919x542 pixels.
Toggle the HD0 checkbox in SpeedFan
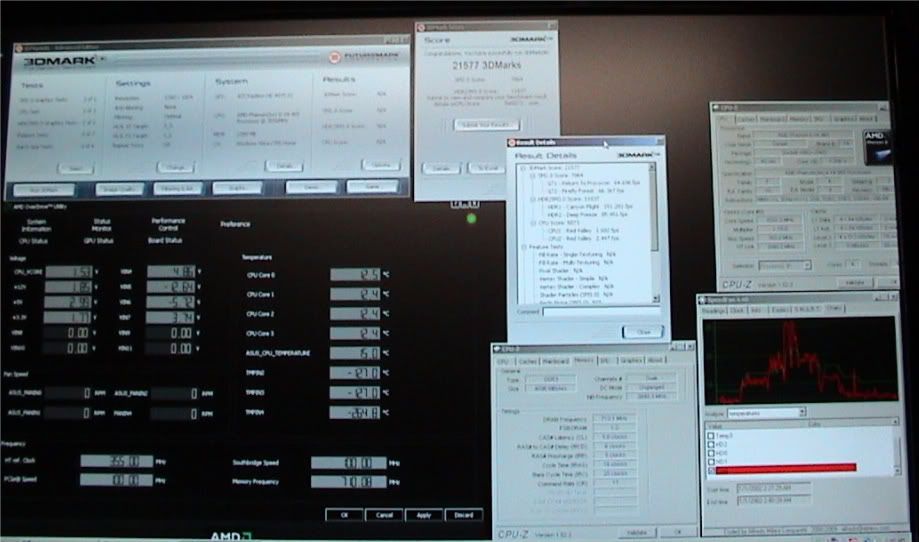tap(710, 452)
